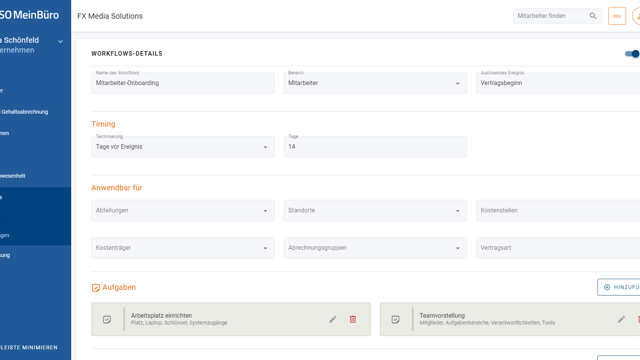Click the Anwendbar für heading
Image resolution: width=640 pixels, height=360 pixels.
(x=117, y=187)
